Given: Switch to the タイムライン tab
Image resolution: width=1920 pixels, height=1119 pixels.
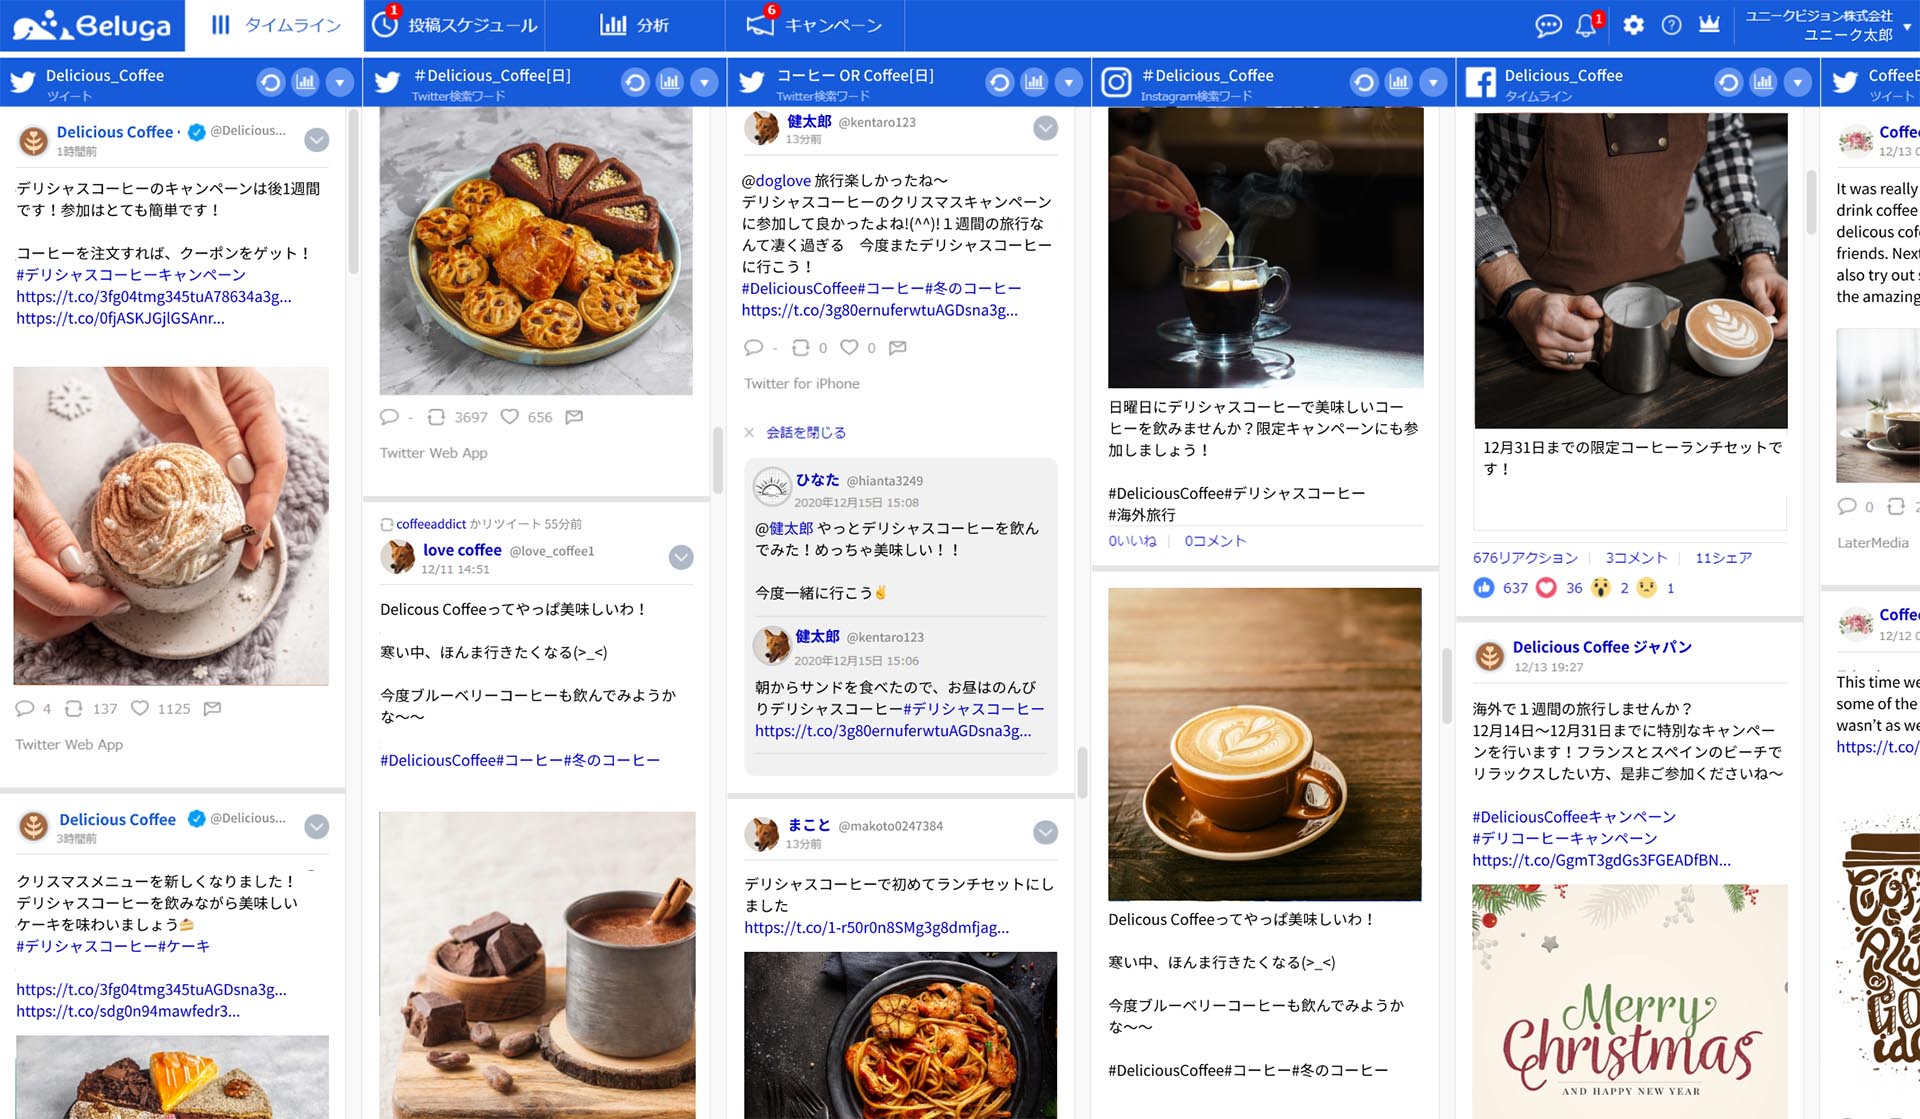Looking at the screenshot, I should click(x=275, y=25).
